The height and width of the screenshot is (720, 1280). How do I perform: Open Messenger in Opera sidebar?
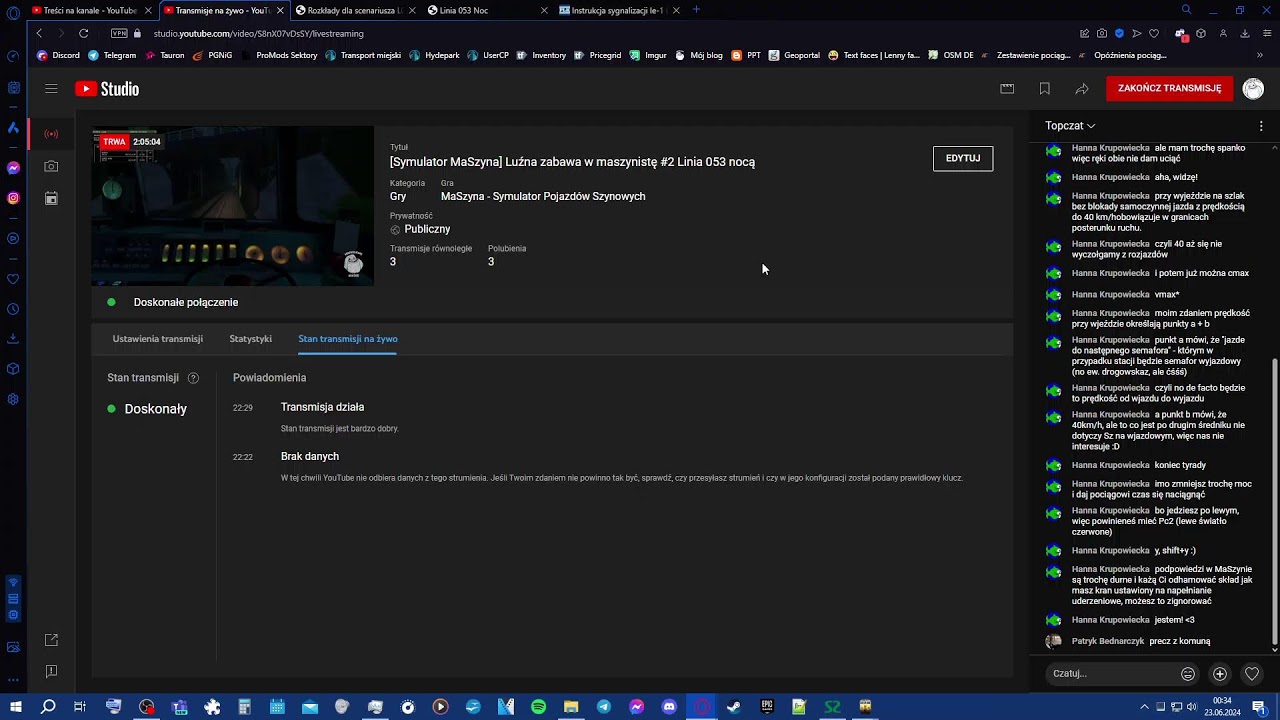click(x=13, y=167)
